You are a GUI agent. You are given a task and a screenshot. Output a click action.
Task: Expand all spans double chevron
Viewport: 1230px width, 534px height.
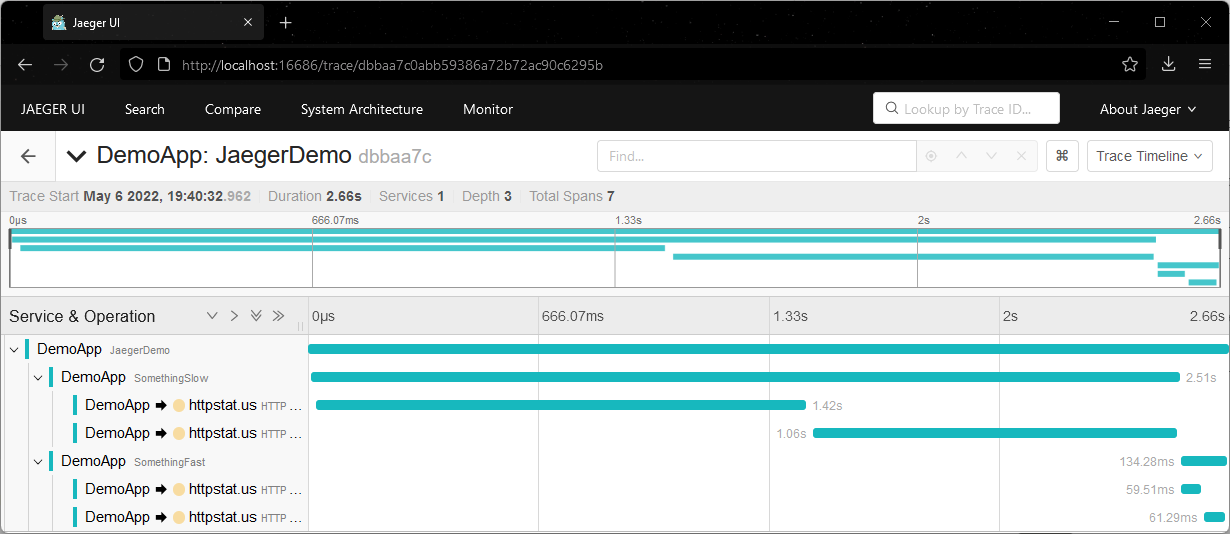coord(256,316)
